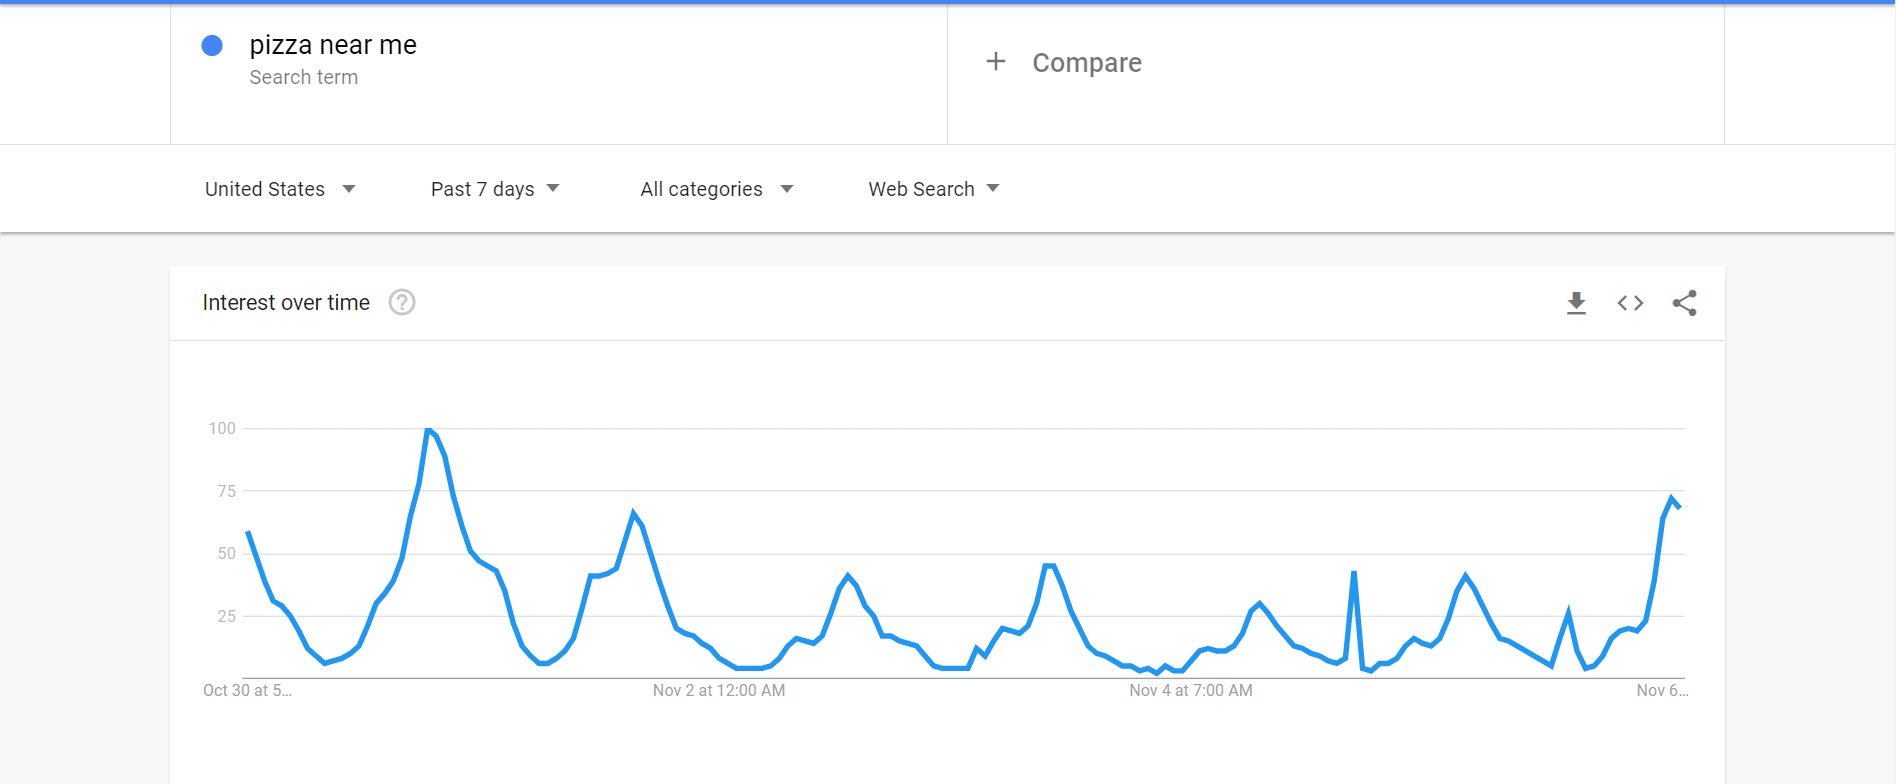Click the Search term subtitle label
Image resolution: width=1896 pixels, height=784 pixels.
303,77
